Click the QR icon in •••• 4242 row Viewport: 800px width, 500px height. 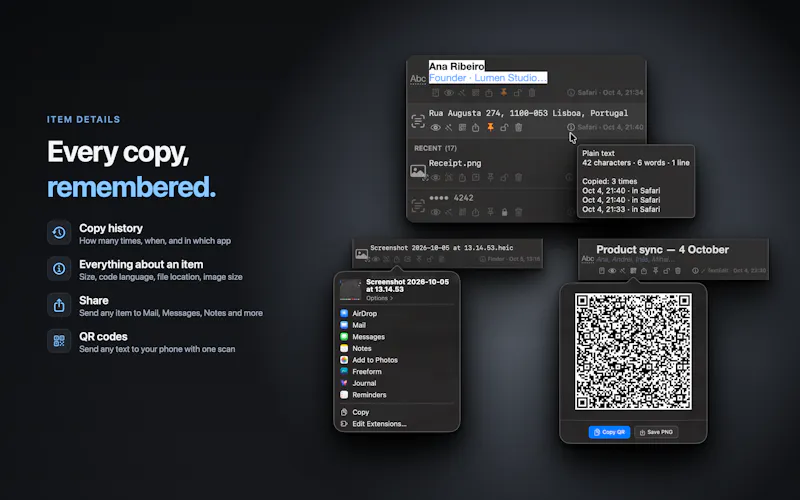(x=462, y=212)
